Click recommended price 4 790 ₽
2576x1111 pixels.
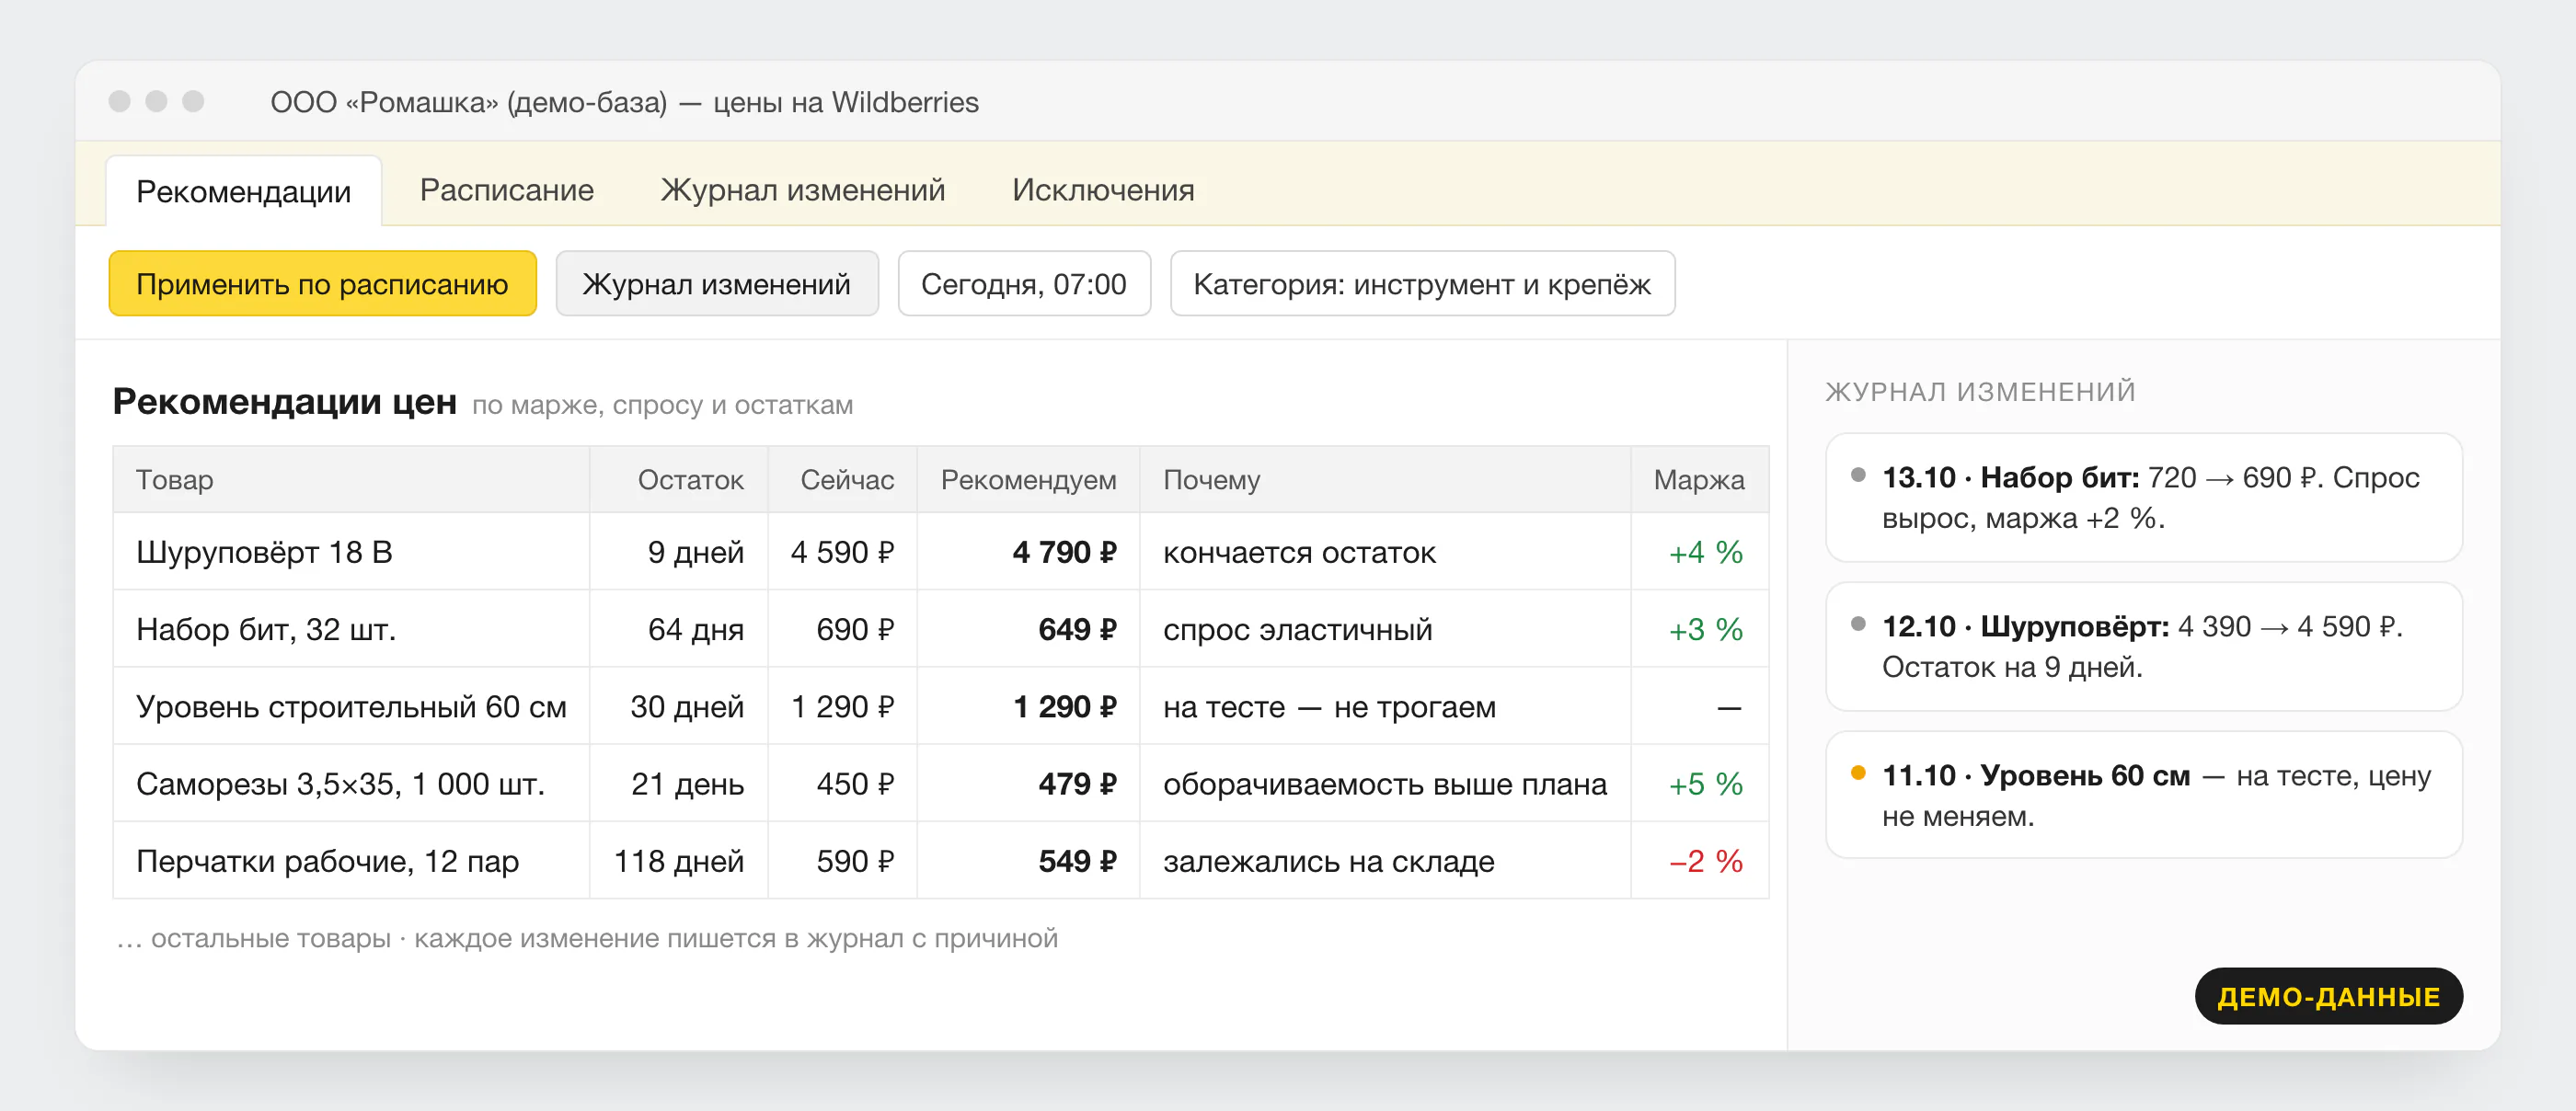[x=1064, y=552]
